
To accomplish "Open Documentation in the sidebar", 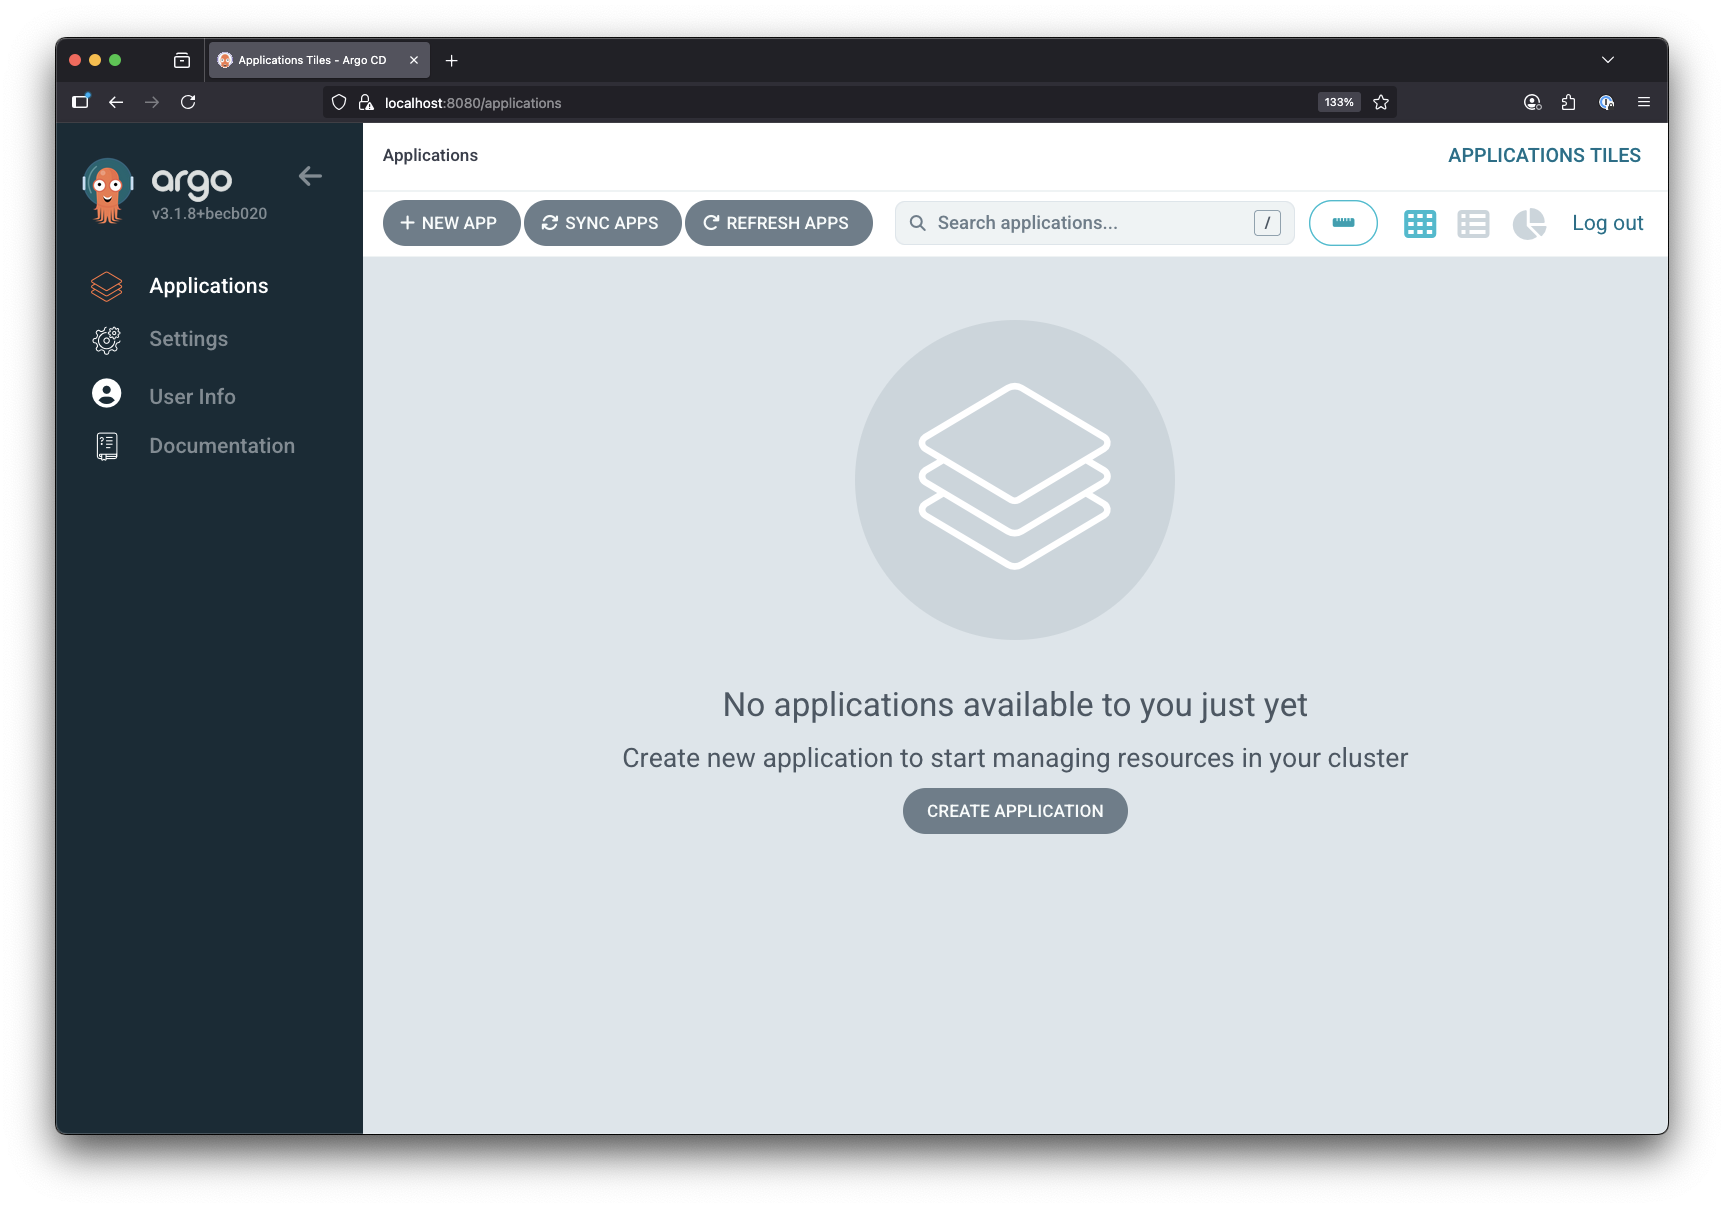I will tap(222, 446).
